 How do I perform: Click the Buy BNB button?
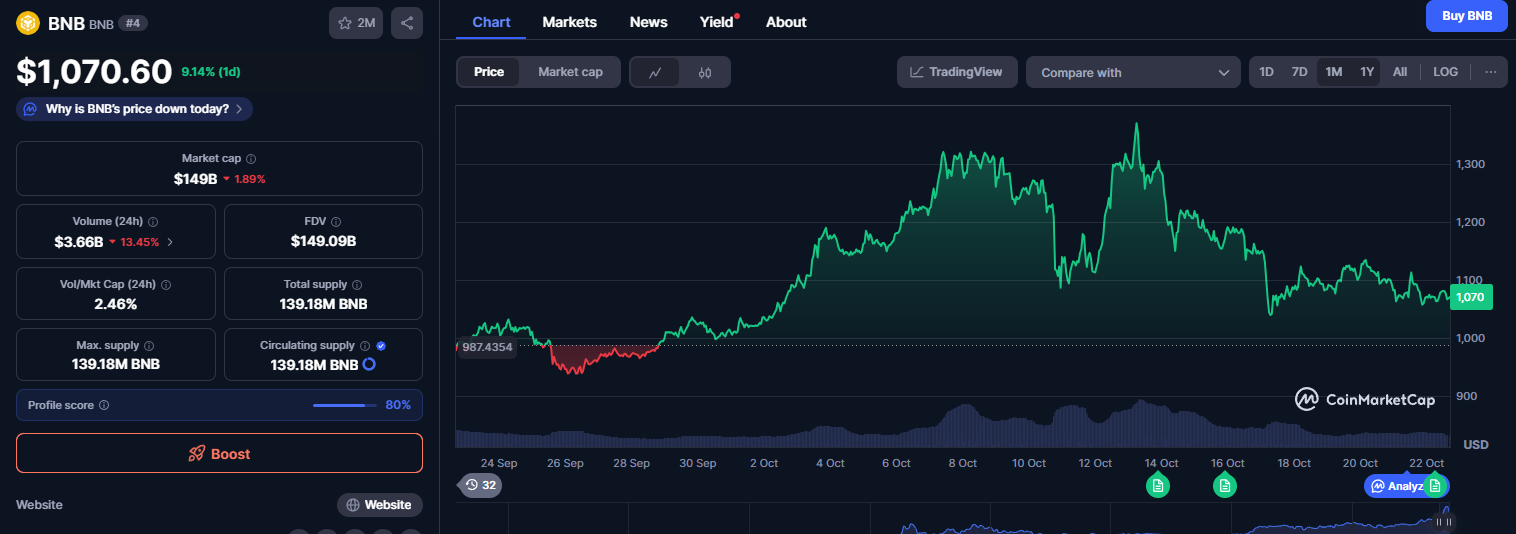point(1466,16)
